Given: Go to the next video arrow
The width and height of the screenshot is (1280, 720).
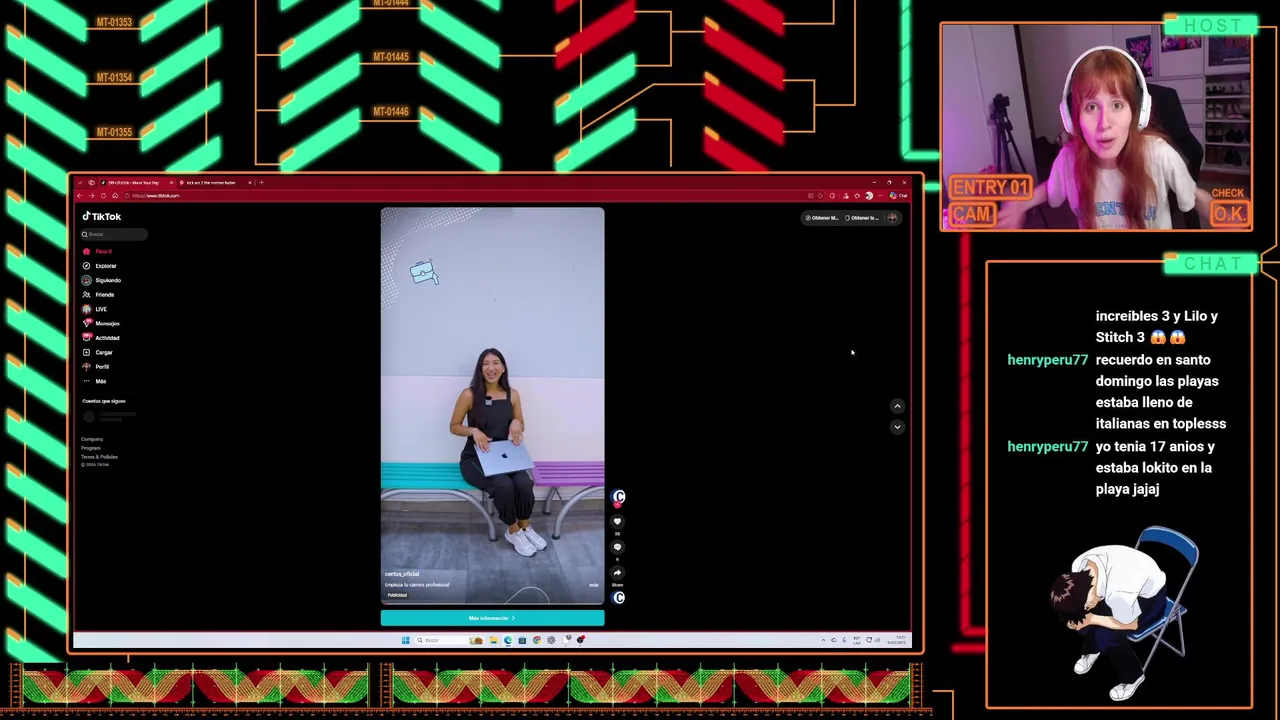Looking at the screenshot, I should [x=897, y=427].
